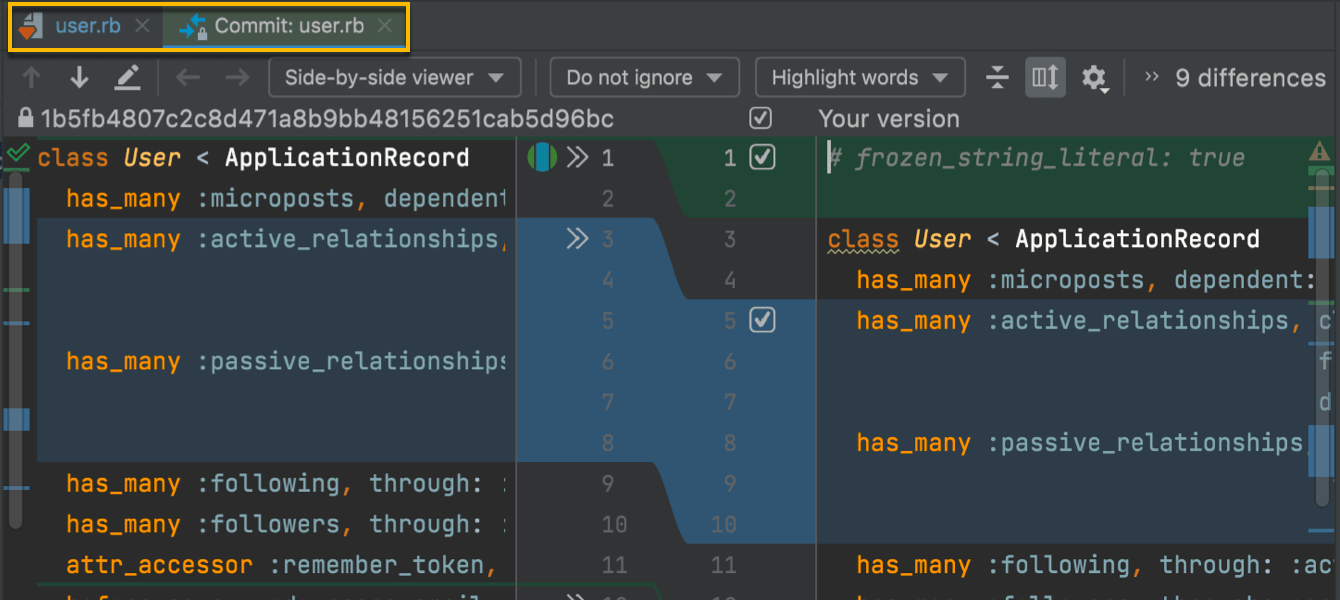Toggle the include-all checkbox beside Your version
This screenshot has height=600, width=1340.
pyautogui.click(x=761, y=119)
